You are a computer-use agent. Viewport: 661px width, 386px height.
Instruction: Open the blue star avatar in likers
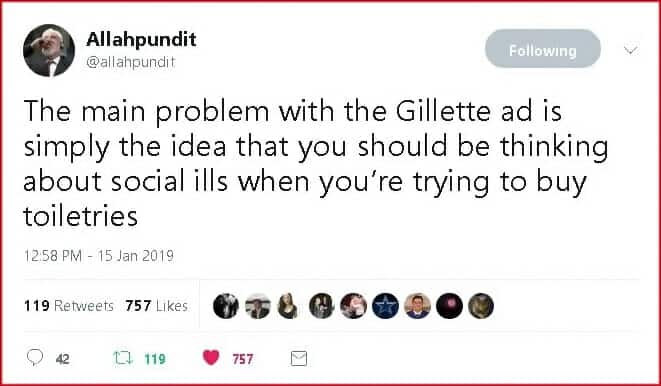tap(385, 306)
